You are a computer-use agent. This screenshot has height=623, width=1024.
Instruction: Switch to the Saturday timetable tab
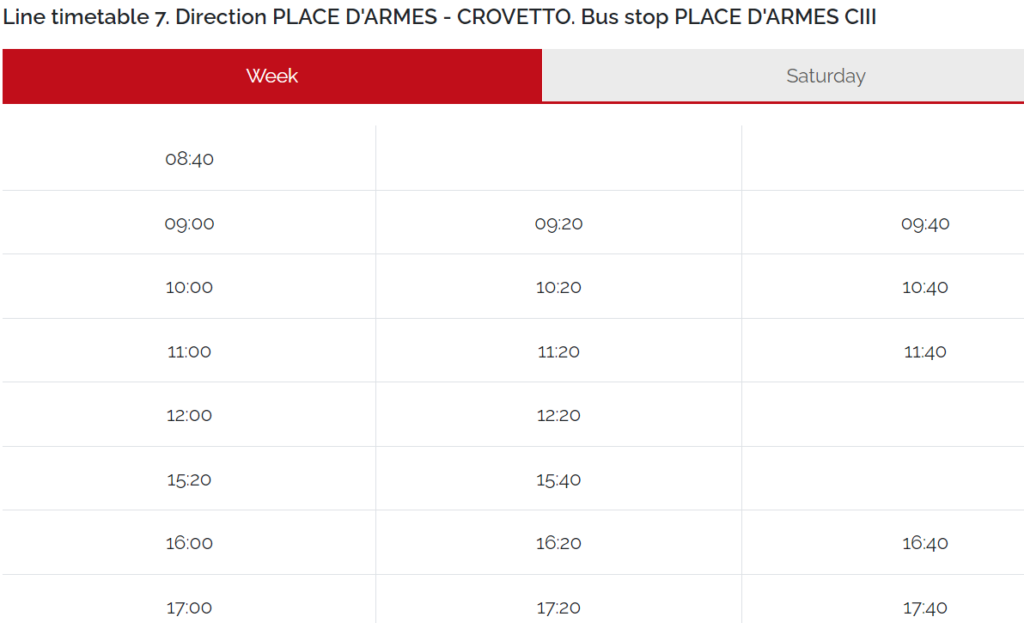pos(825,75)
